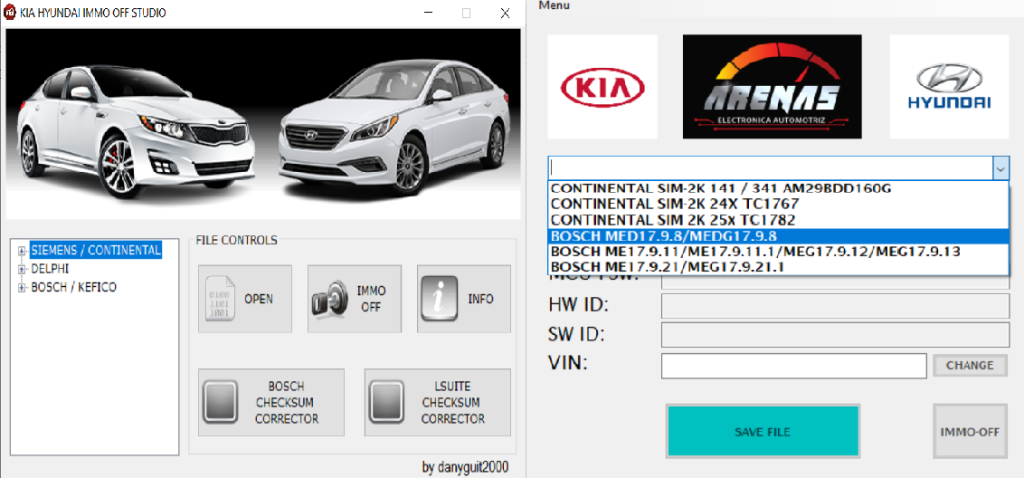This screenshot has width=1024, height=478.
Task: Select the SIEMENS / CONTINENTAL tree item
Action: [x=96, y=250]
